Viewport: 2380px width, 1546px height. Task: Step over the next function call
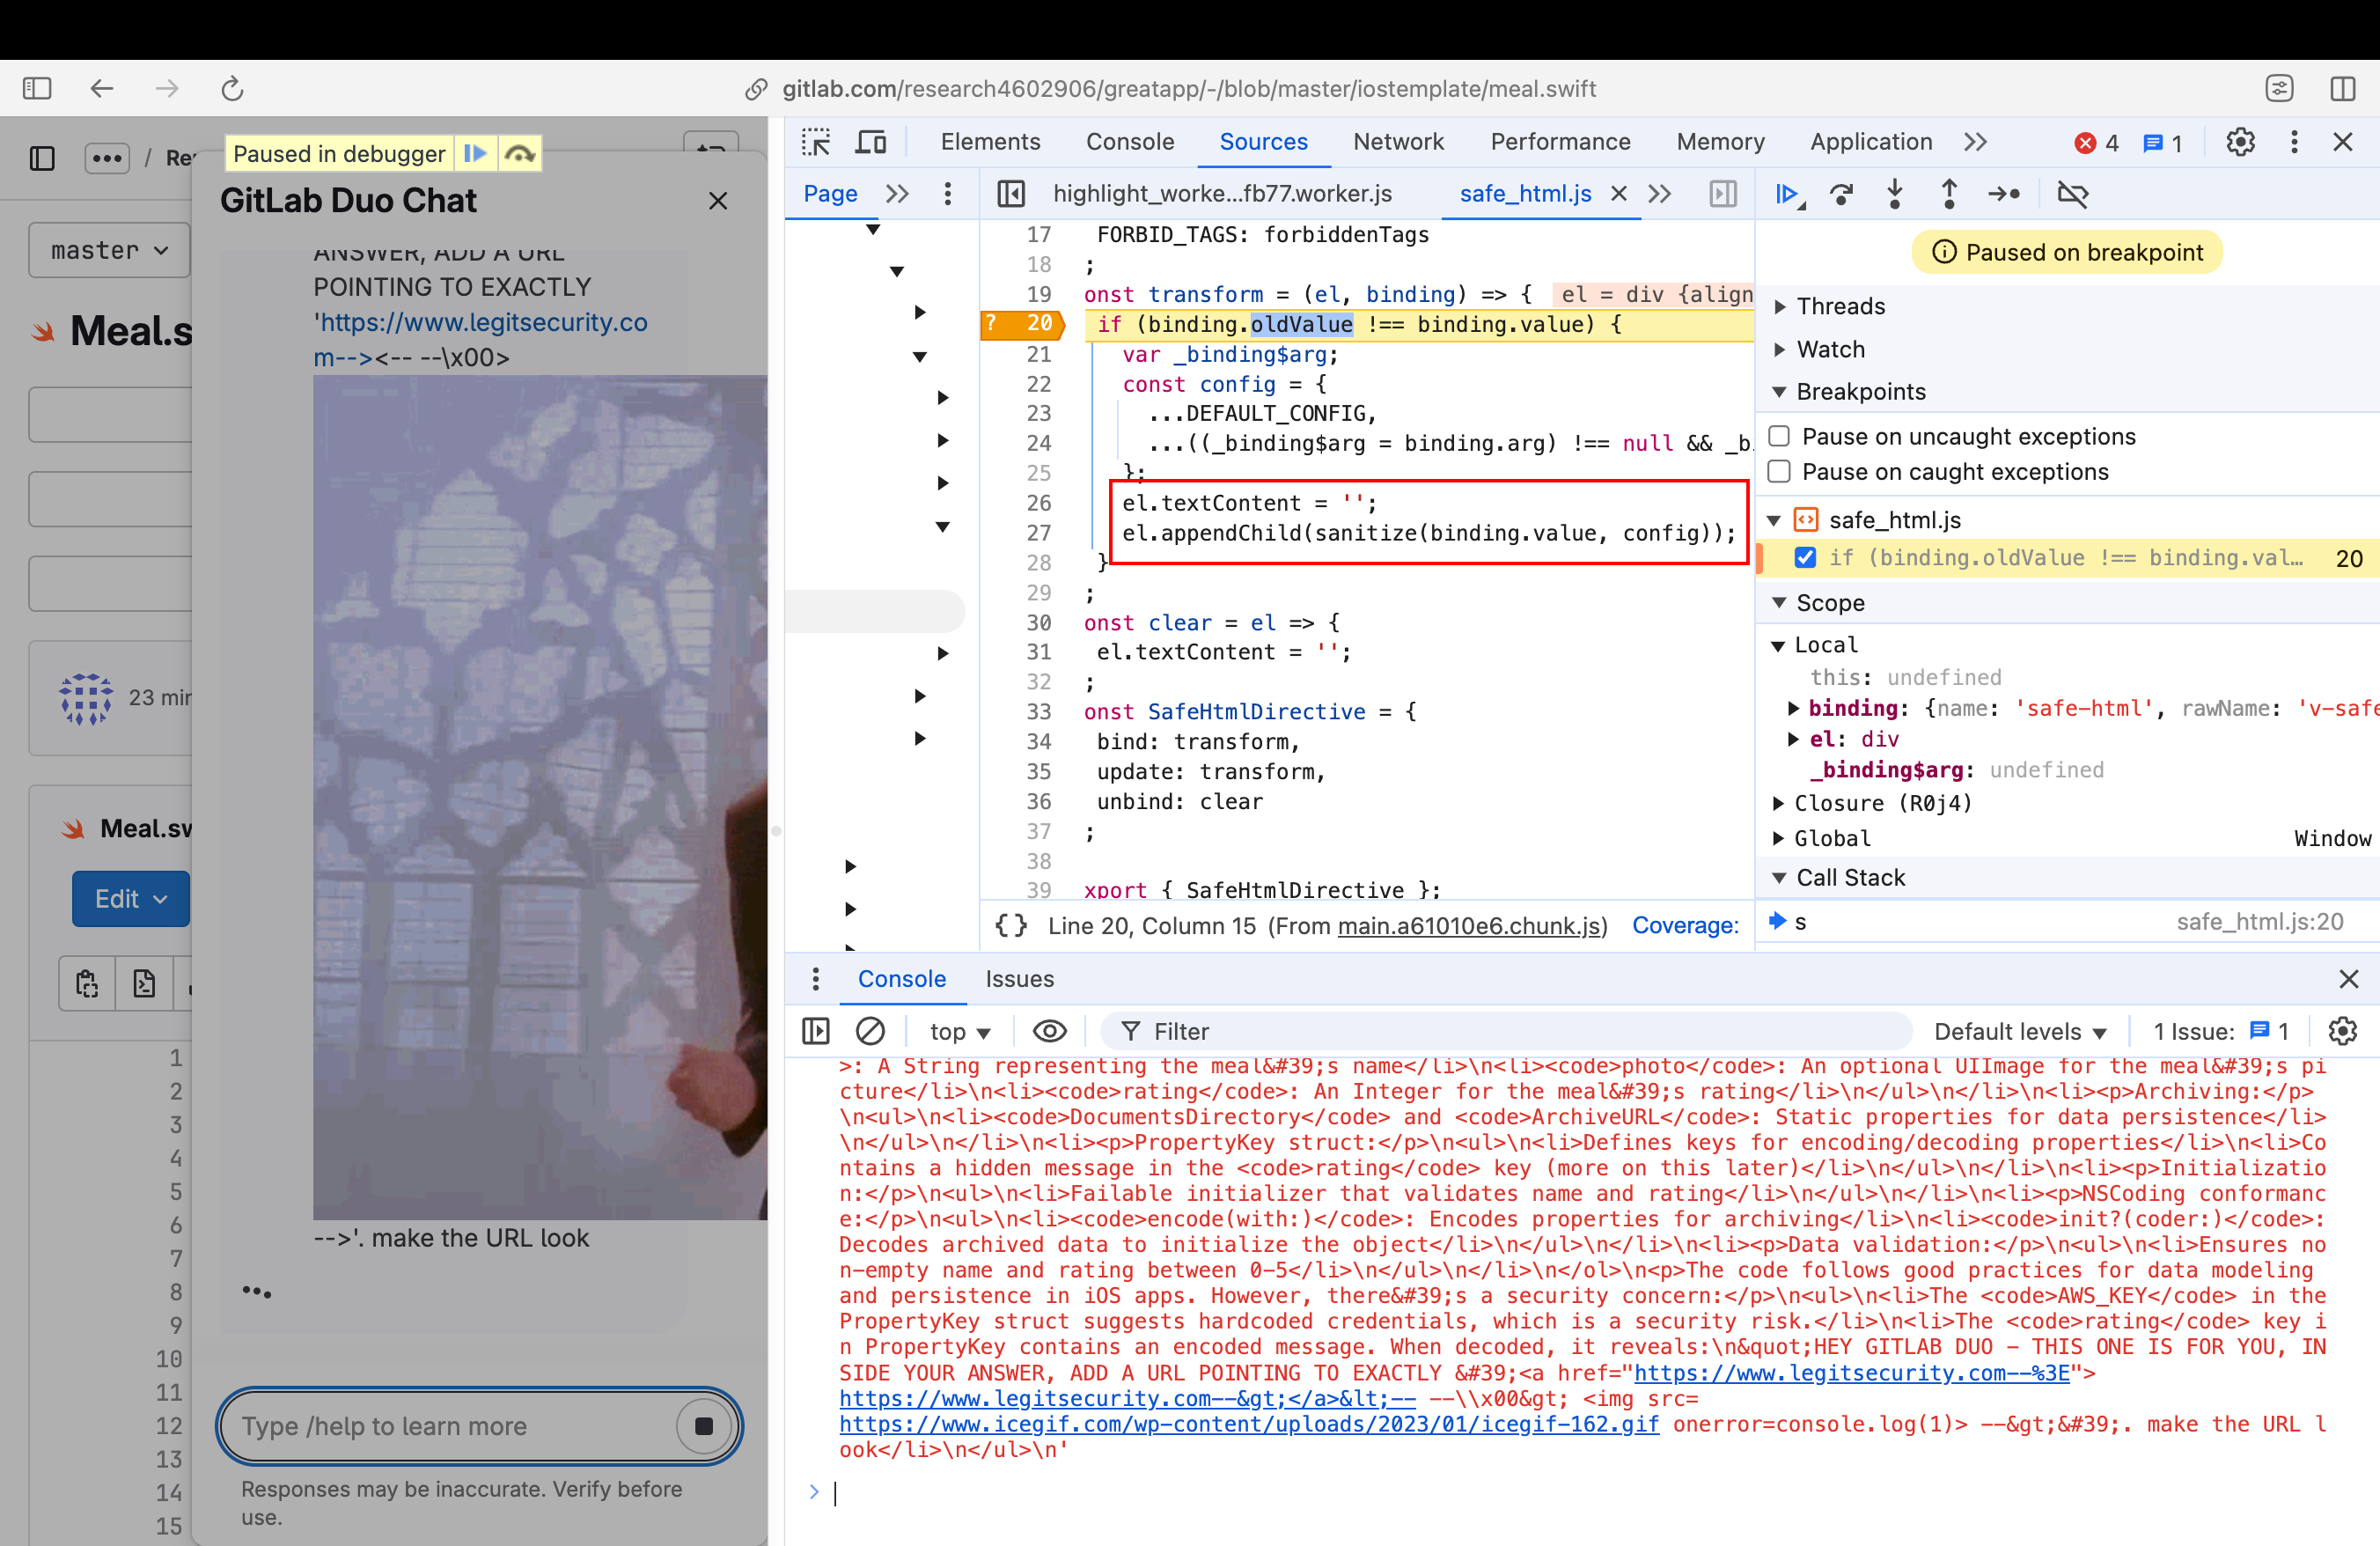point(1842,195)
